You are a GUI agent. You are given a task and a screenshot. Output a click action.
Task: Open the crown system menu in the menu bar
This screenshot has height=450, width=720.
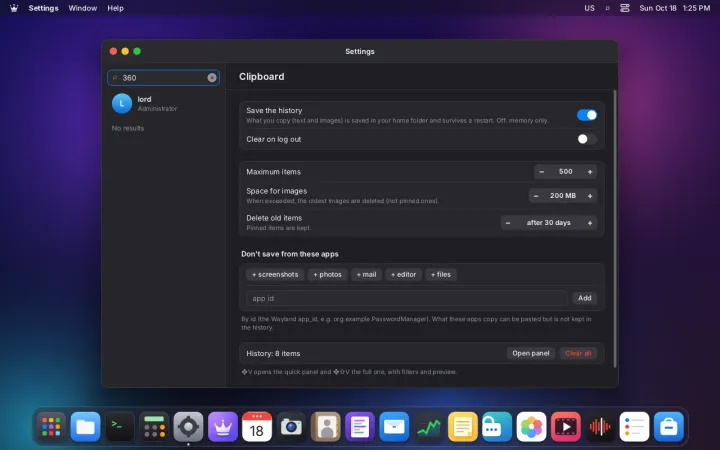[x=14, y=8]
